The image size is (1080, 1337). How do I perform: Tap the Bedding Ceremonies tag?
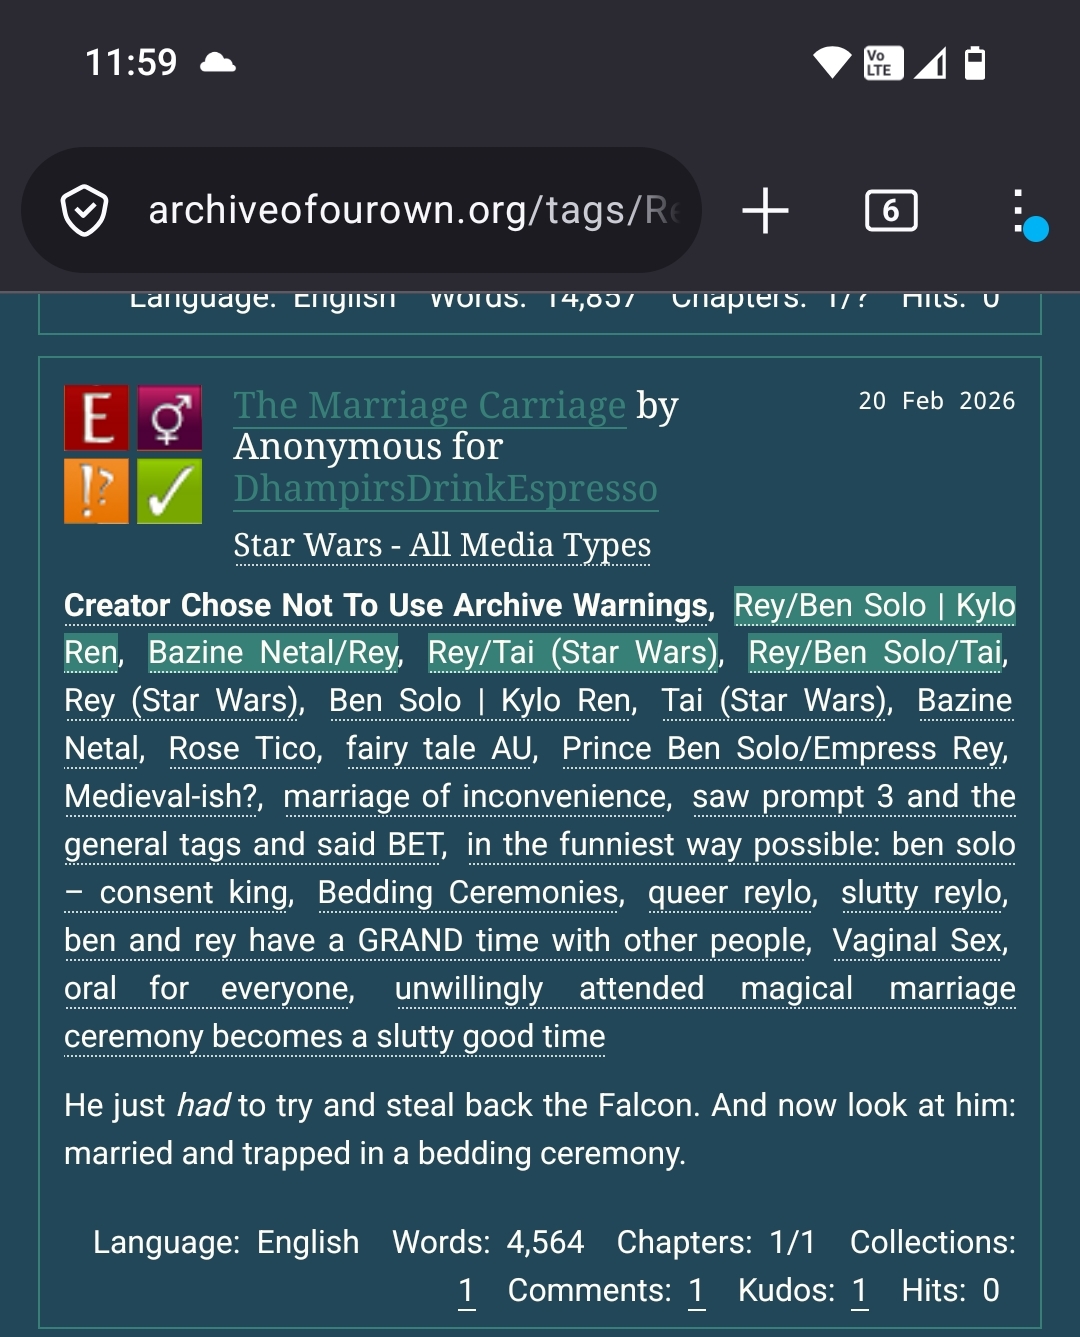pos(469,893)
